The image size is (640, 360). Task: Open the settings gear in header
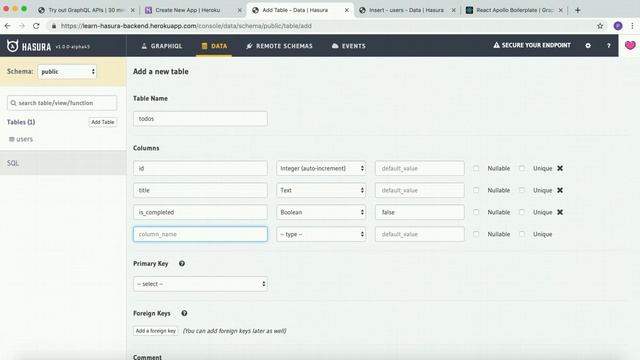point(588,46)
